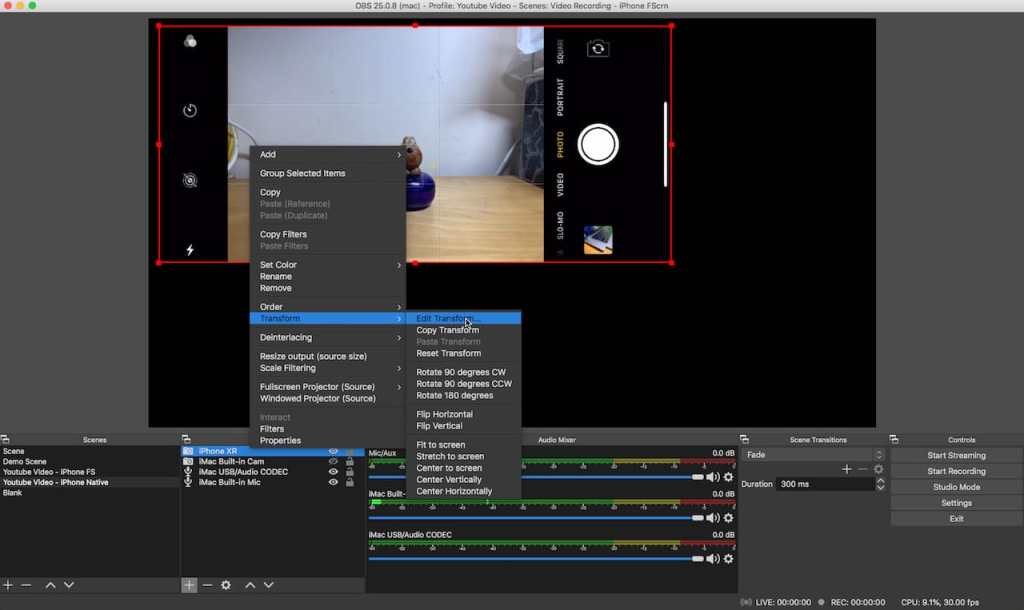Click the Mic/Aux gear settings icon
This screenshot has height=610, width=1024.
coord(728,477)
